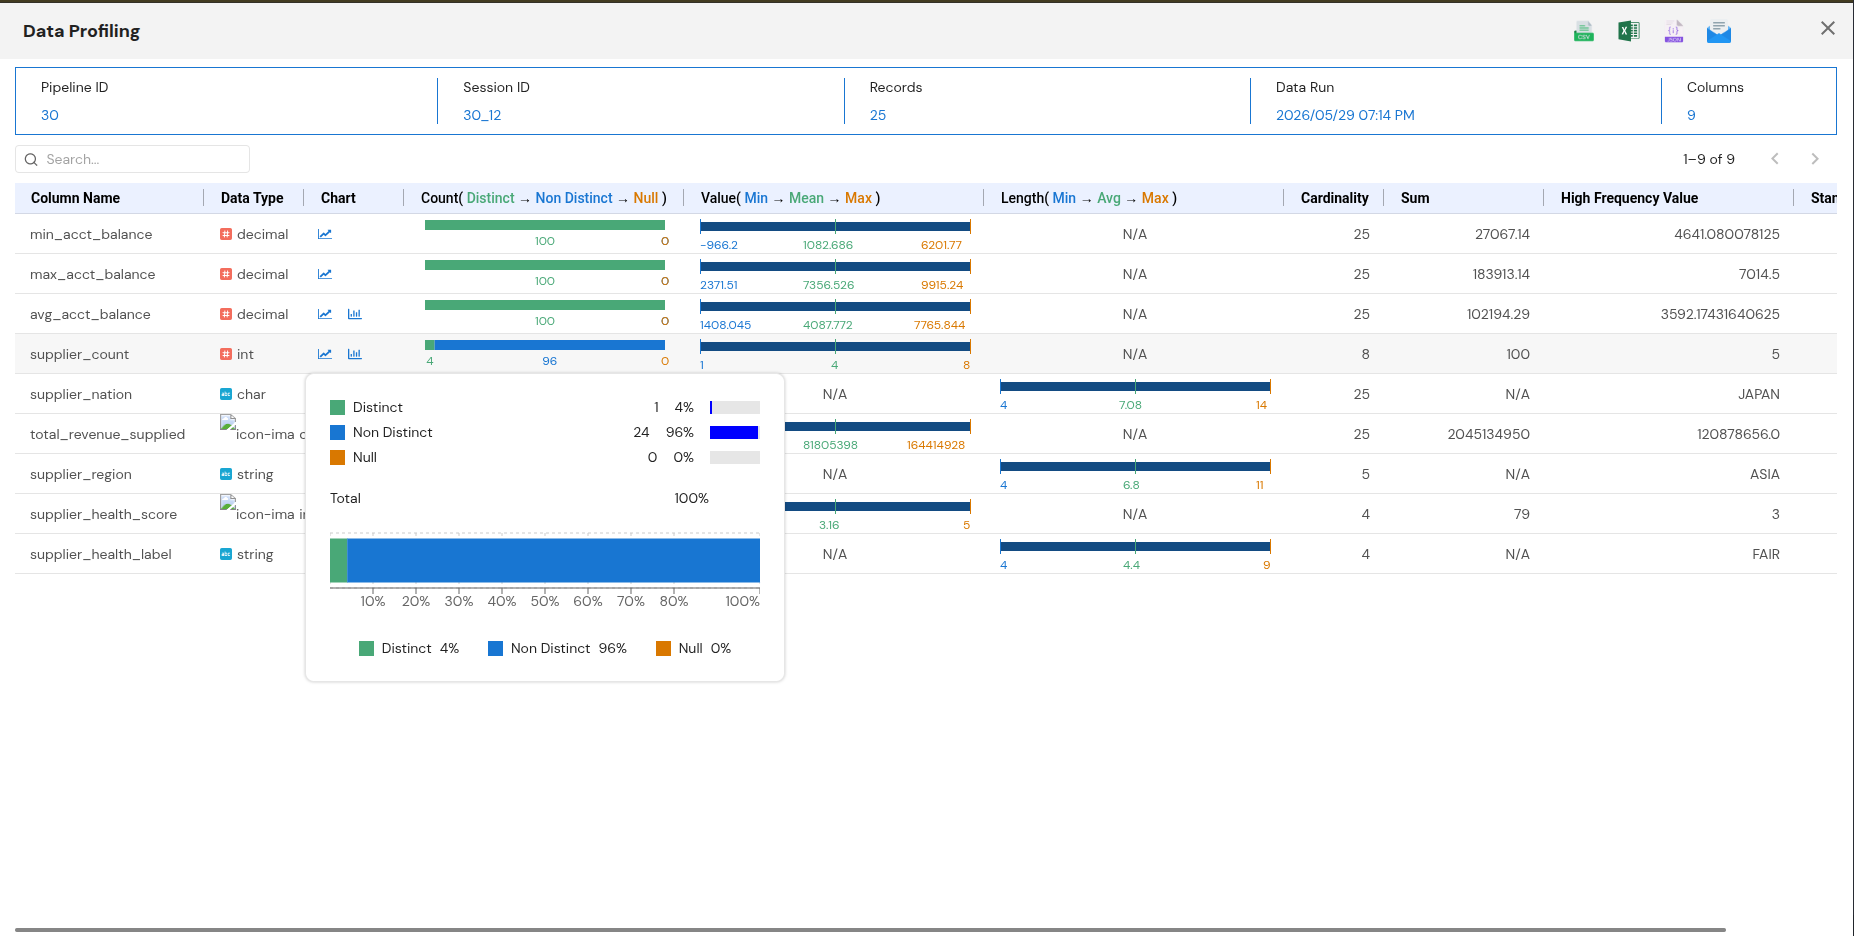Email the data profiling report
1854x936 pixels.
[1719, 31]
